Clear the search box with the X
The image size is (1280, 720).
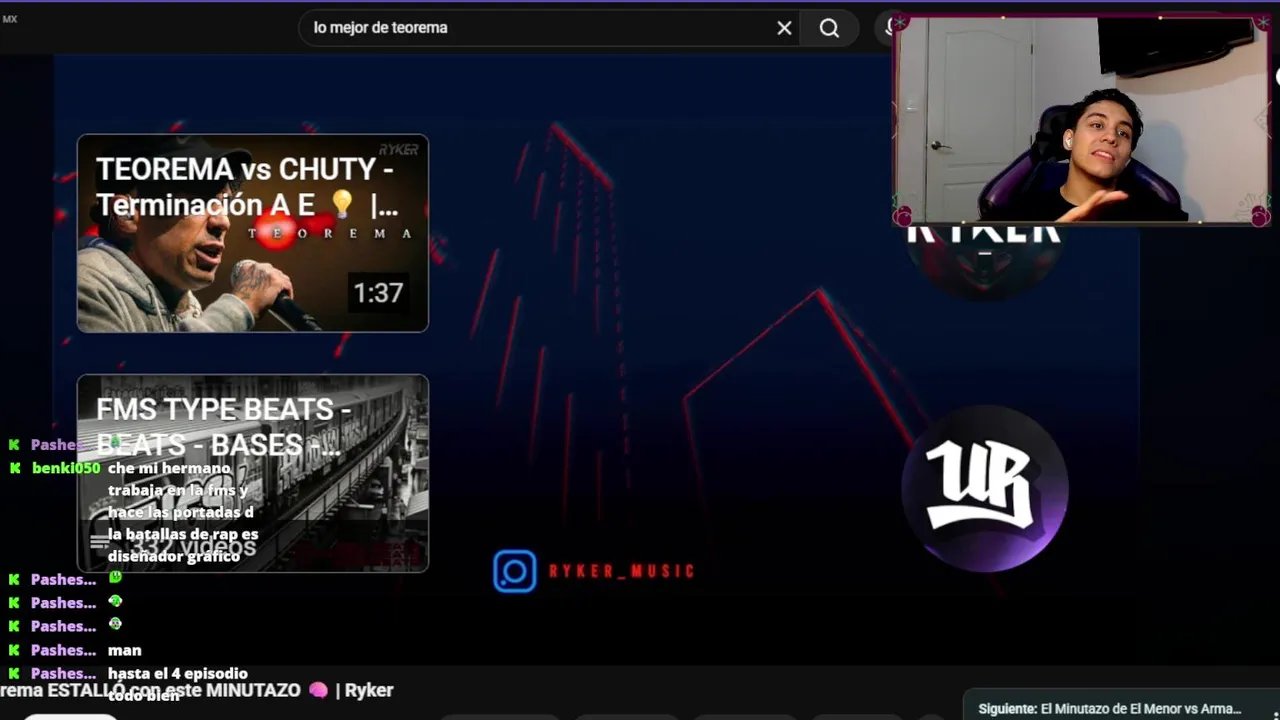click(x=784, y=28)
